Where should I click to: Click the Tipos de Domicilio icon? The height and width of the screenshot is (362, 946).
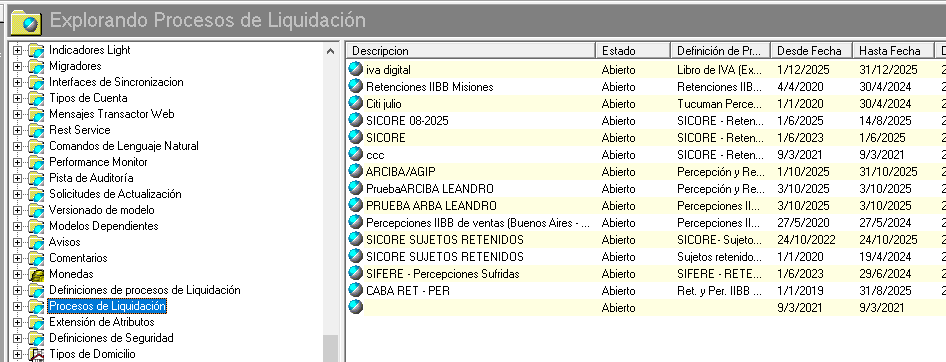[36, 354]
